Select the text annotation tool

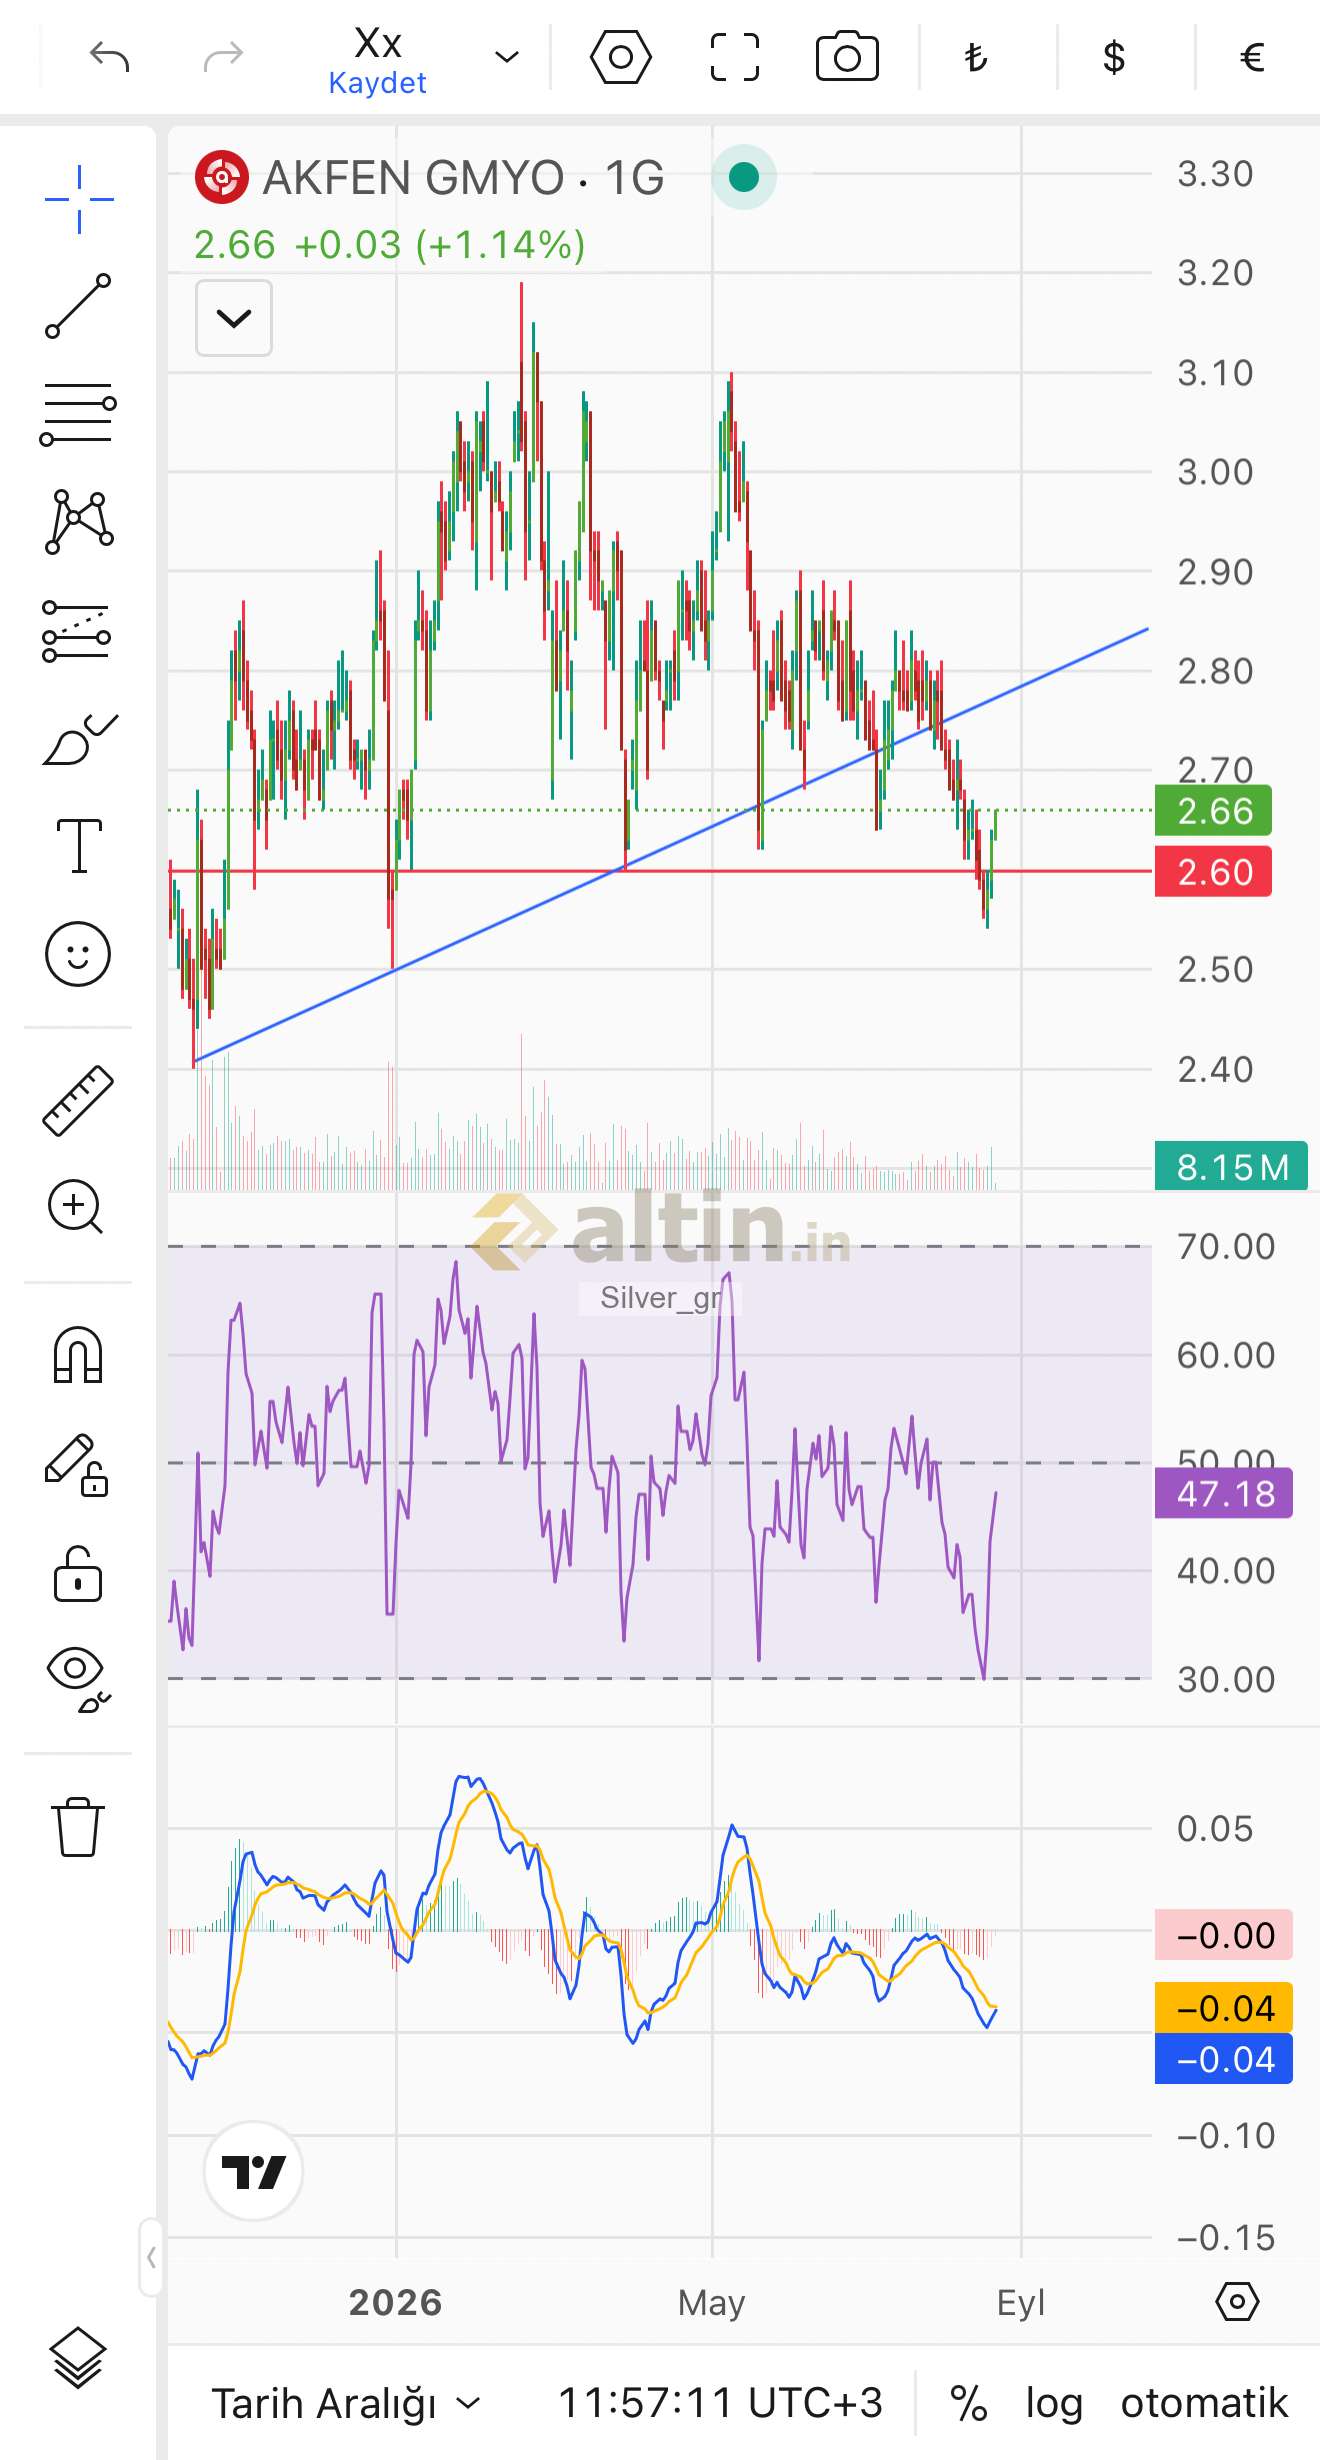[x=79, y=846]
